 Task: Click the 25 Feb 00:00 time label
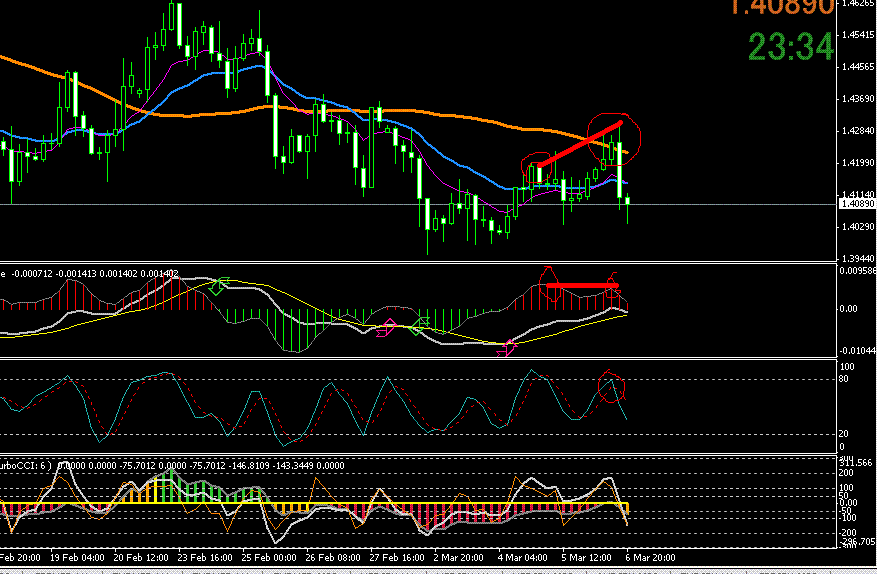click(x=269, y=557)
